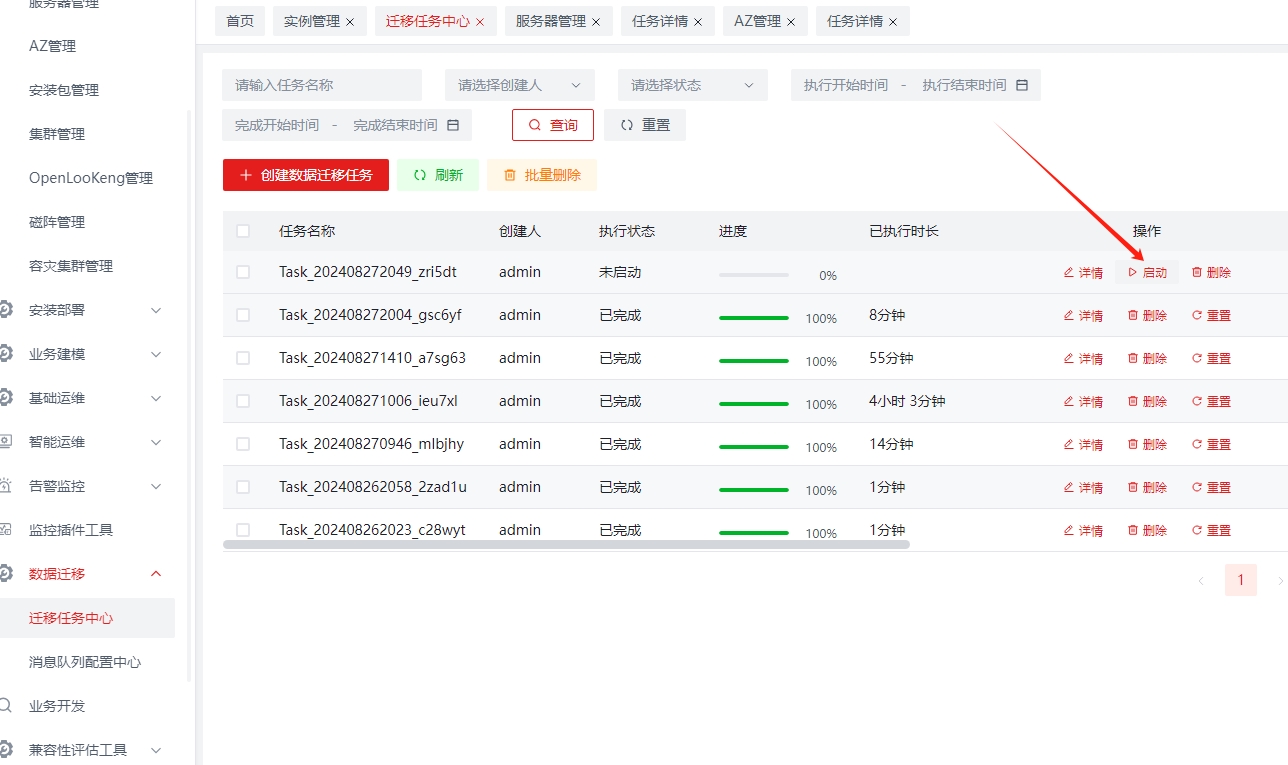Click 重置 for Task_202408272004_gsc6yf
Screen dimensions: 1288x765
point(1211,315)
